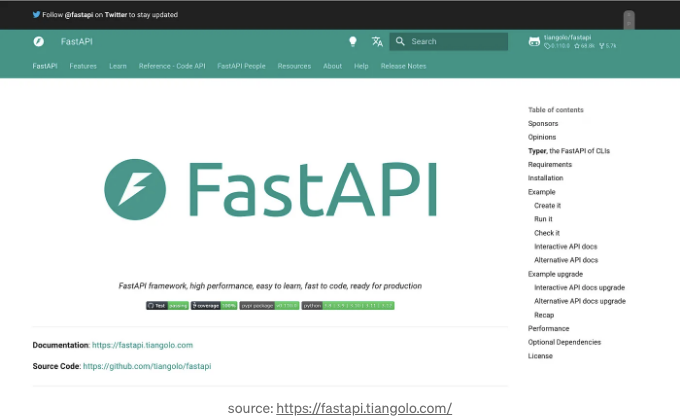Open the Resources tab
680x418 pixels.
tap(294, 66)
